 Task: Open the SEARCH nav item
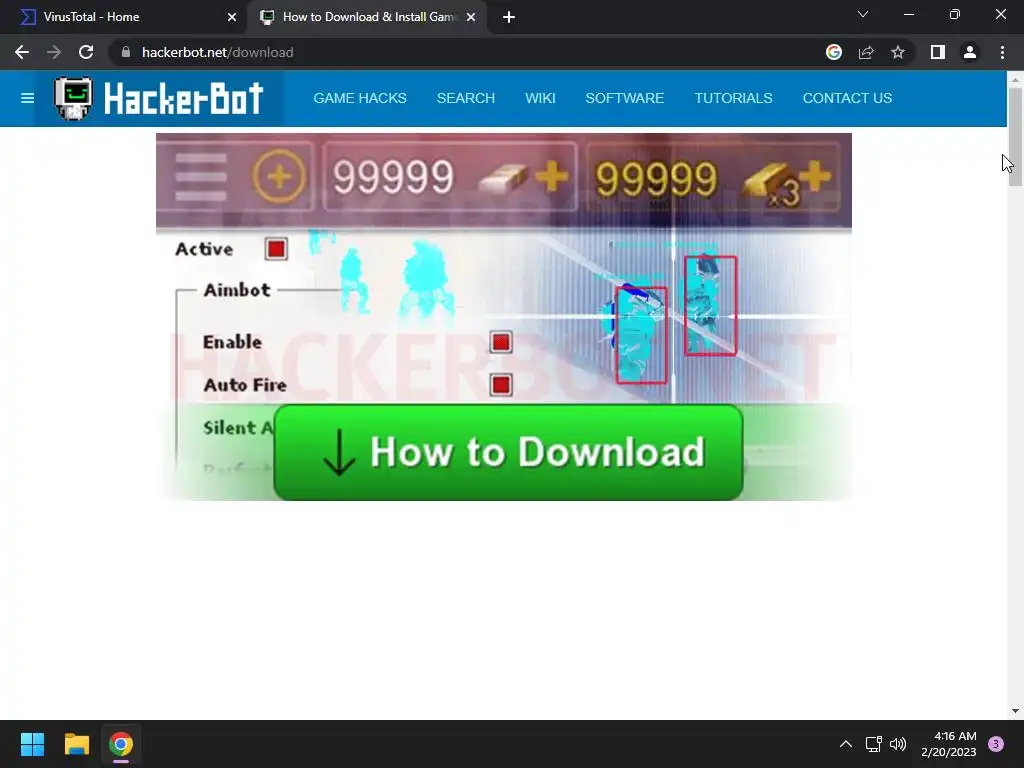(466, 98)
